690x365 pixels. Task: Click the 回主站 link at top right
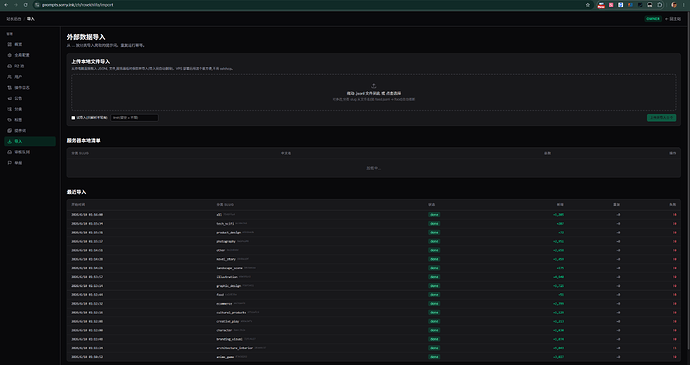click(x=673, y=19)
